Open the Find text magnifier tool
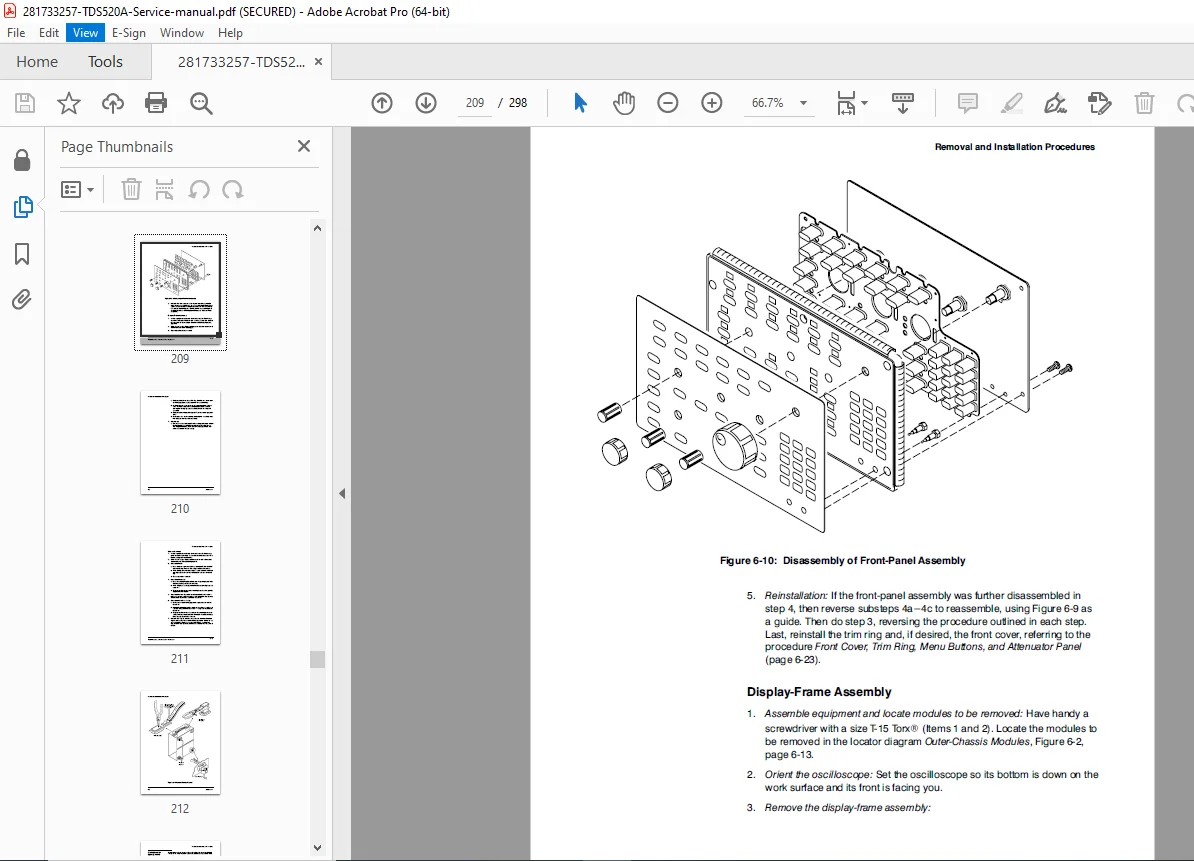 pos(201,103)
